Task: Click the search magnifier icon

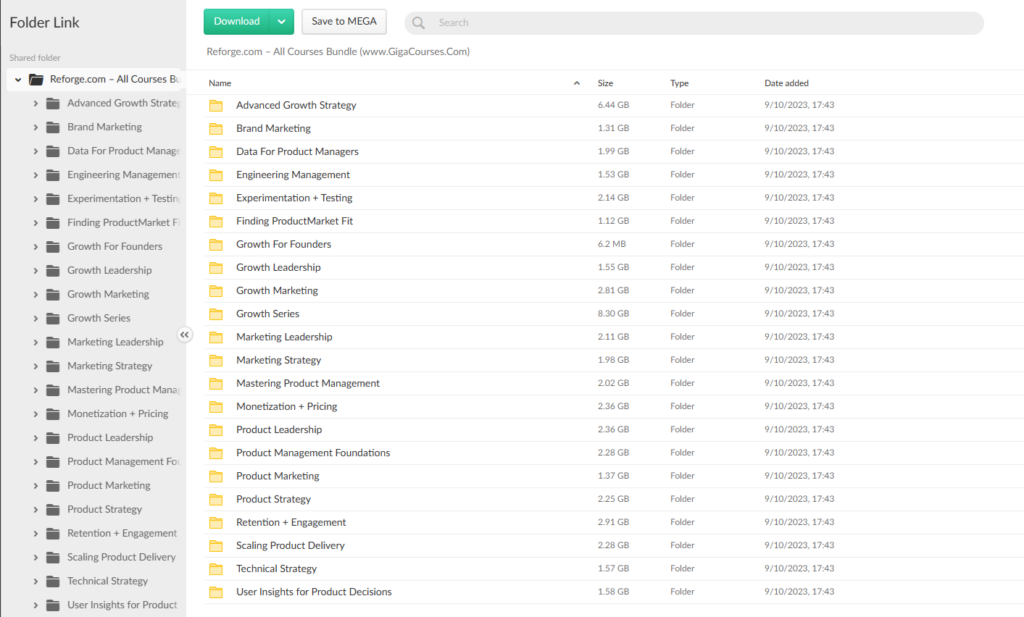Action: point(418,22)
